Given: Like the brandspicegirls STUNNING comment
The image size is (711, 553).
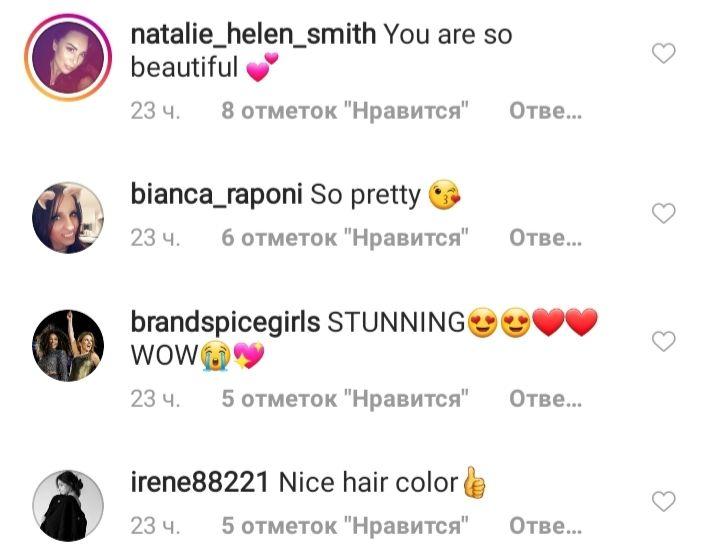Looking at the screenshot, I should pyautogui.click(x=663, y=341).
